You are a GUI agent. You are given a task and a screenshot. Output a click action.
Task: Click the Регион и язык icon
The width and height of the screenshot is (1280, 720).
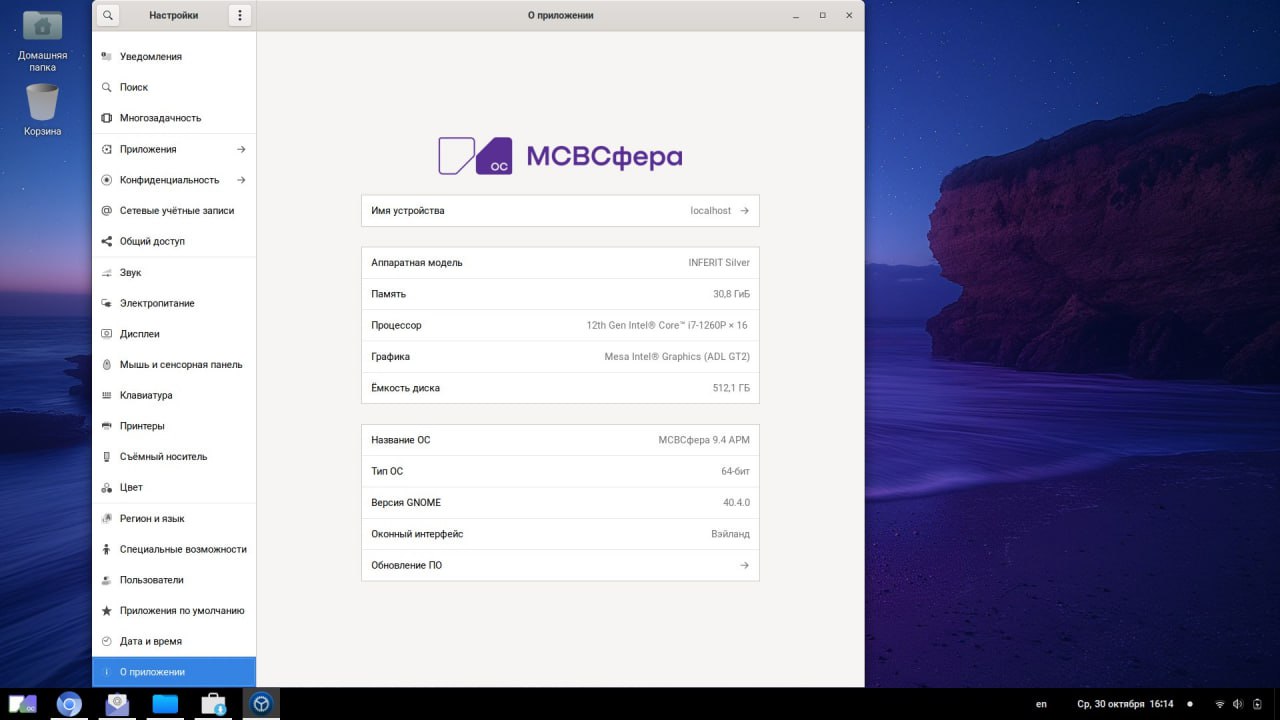106,518
